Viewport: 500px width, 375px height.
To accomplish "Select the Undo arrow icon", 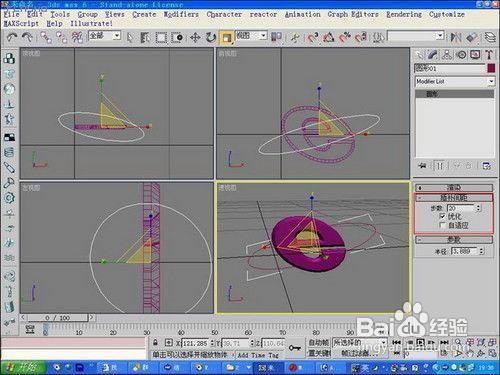I will [x=12, y=37].
